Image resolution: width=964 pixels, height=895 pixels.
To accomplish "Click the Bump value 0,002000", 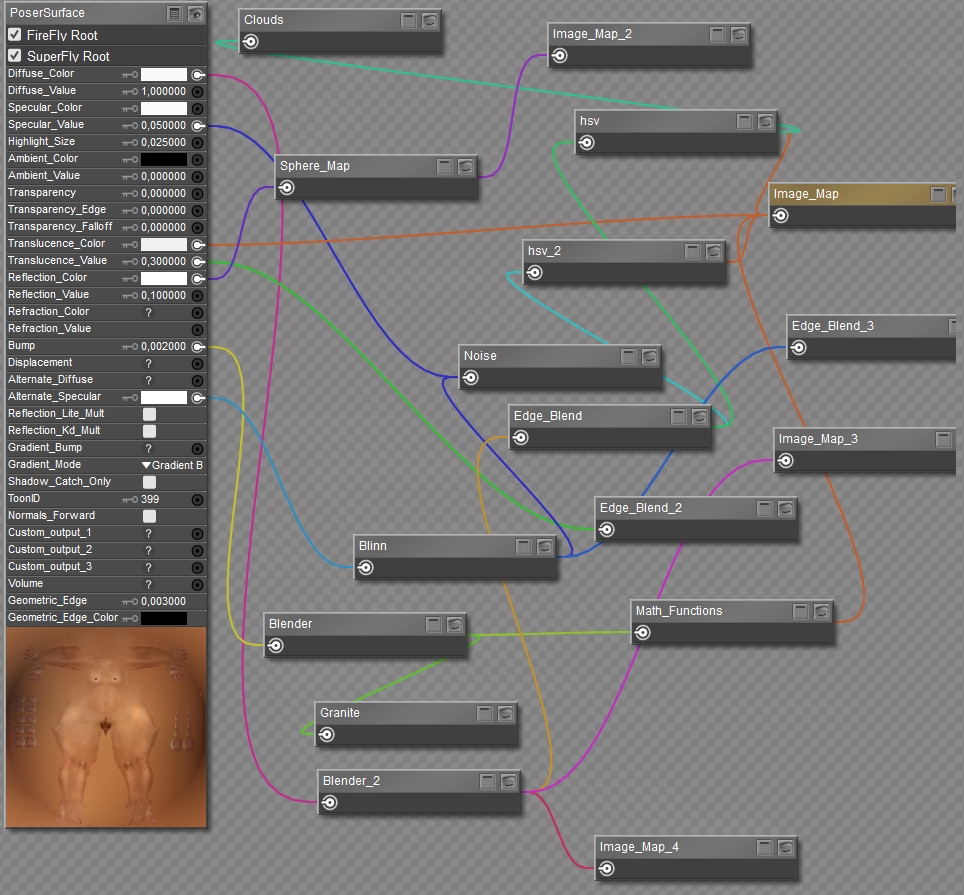I will 164,347.
